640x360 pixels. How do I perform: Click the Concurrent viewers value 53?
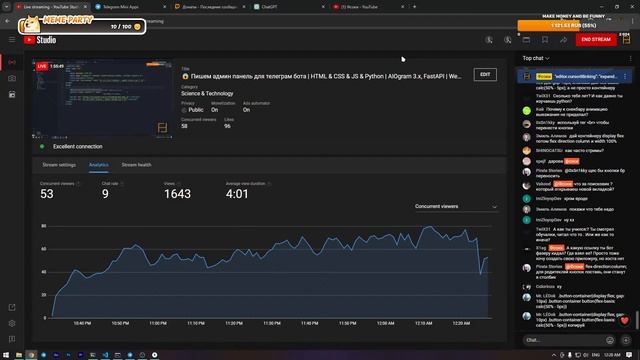[x=47, y=194]
